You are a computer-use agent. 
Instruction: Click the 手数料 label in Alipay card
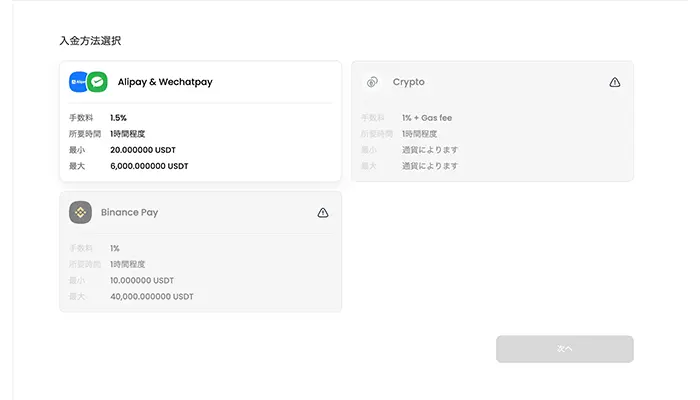pos(81,118)
